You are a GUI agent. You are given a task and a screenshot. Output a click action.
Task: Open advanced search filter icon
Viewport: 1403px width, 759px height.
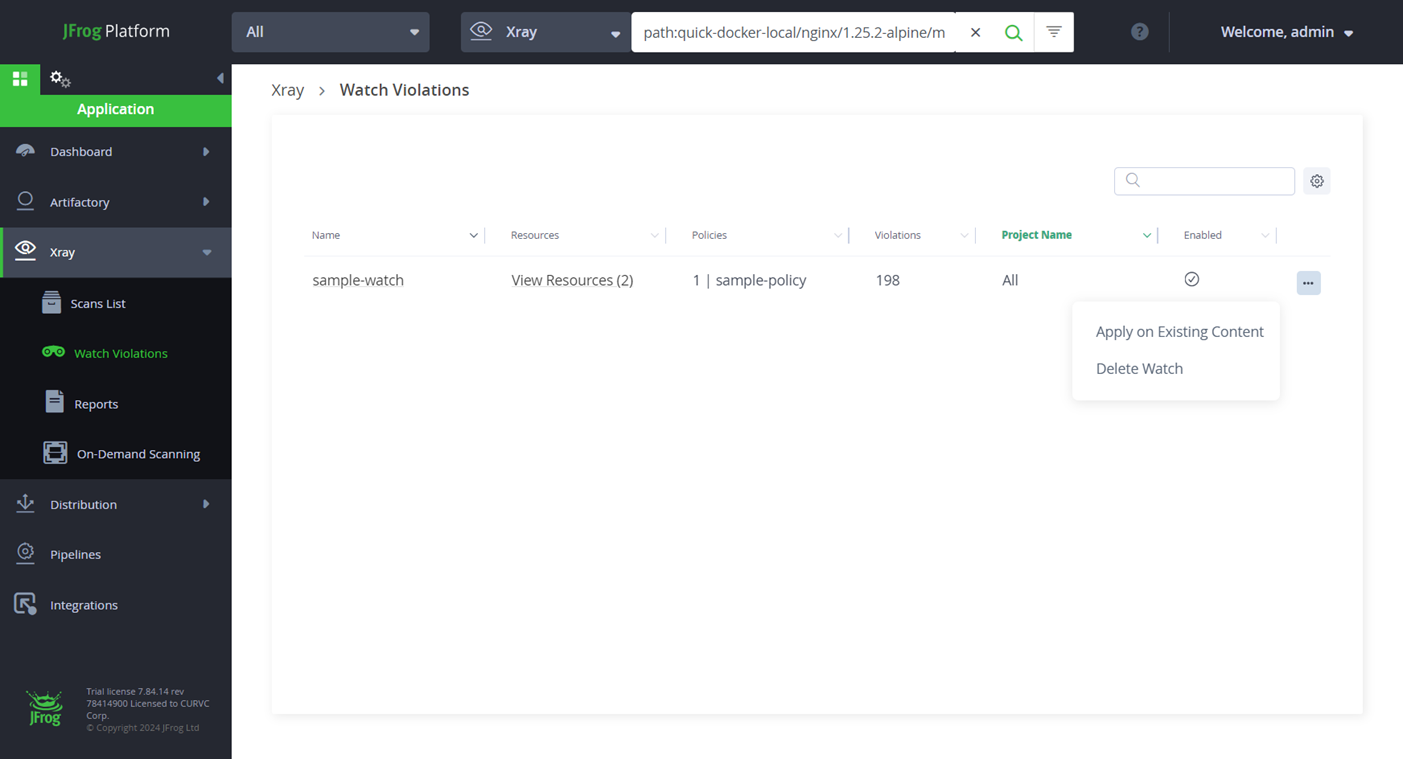coord(1054,32)
